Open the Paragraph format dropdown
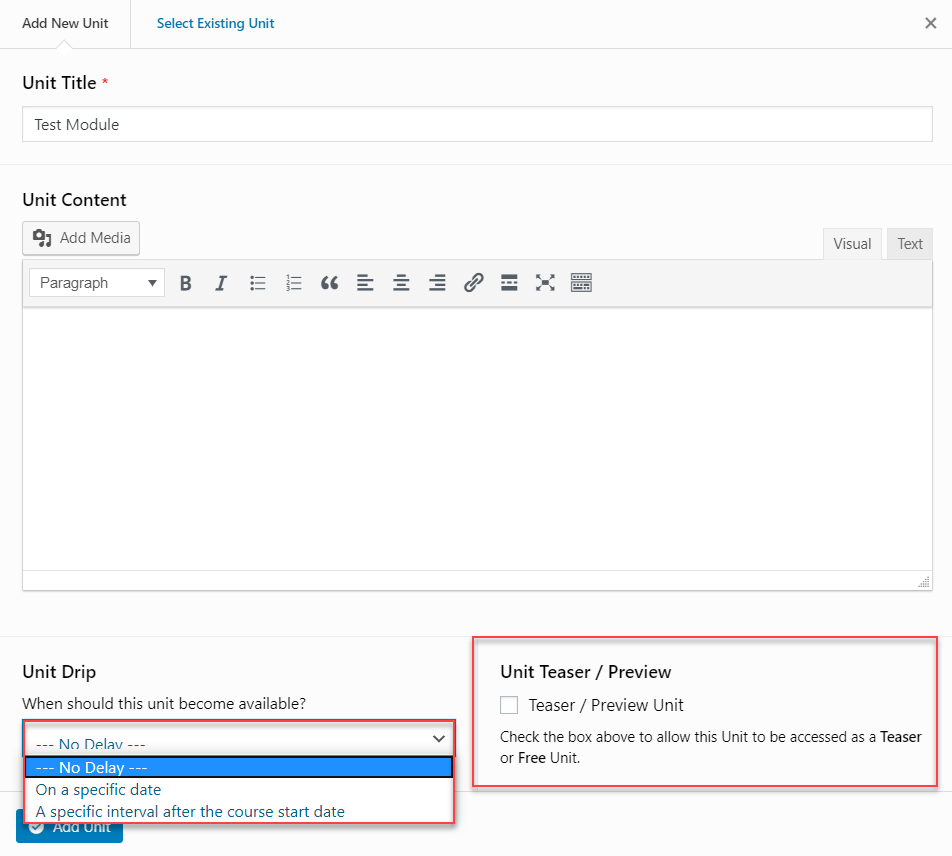 (97, 283)
